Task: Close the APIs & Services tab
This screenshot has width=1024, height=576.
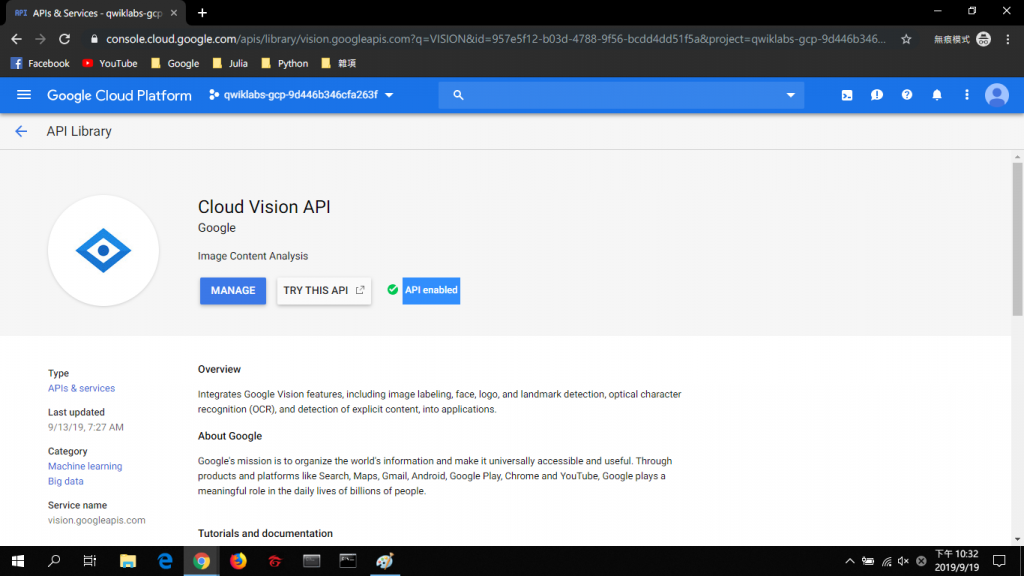Action: pyautogui.click(x=174, y=13)
